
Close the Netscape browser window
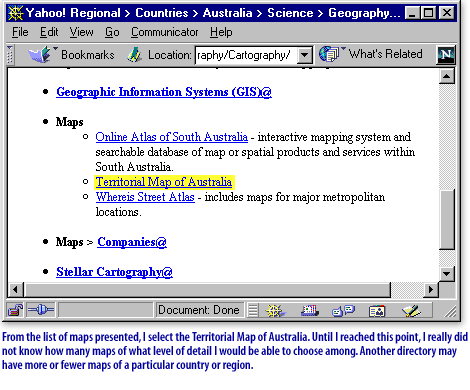click(446, 13)
